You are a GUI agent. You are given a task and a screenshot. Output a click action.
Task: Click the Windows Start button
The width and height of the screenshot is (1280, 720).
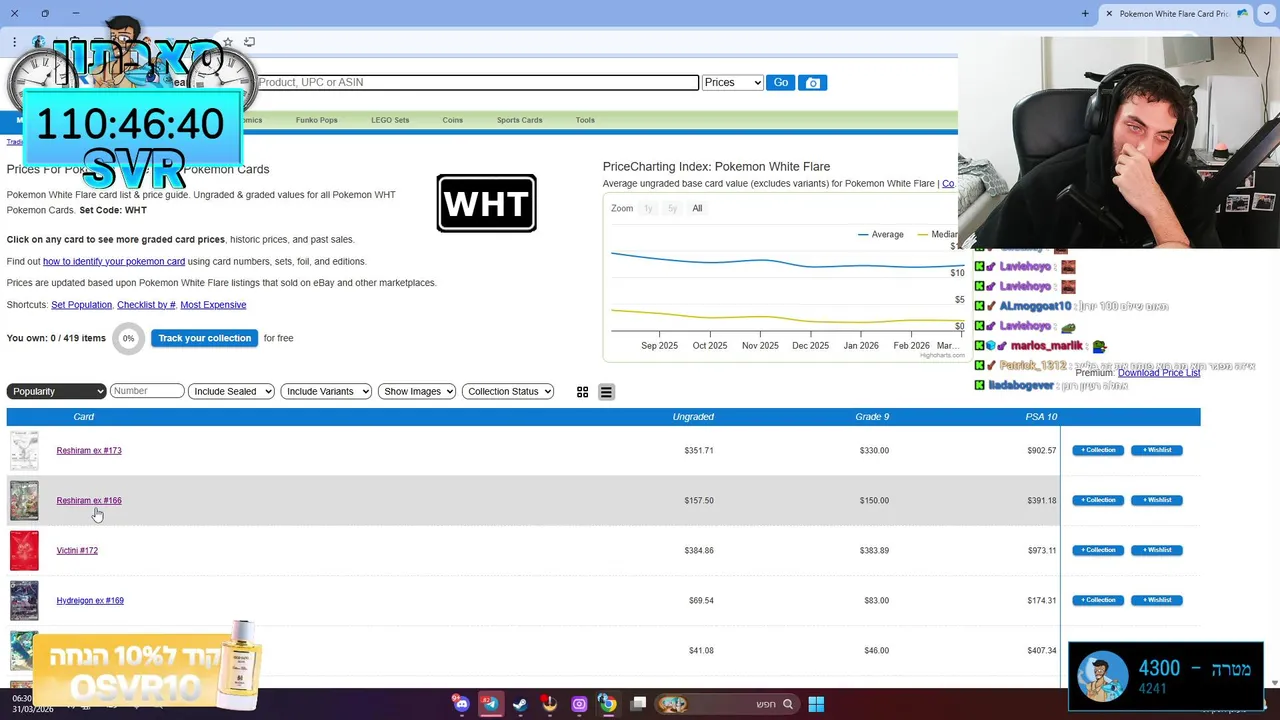tap(816, 704)
